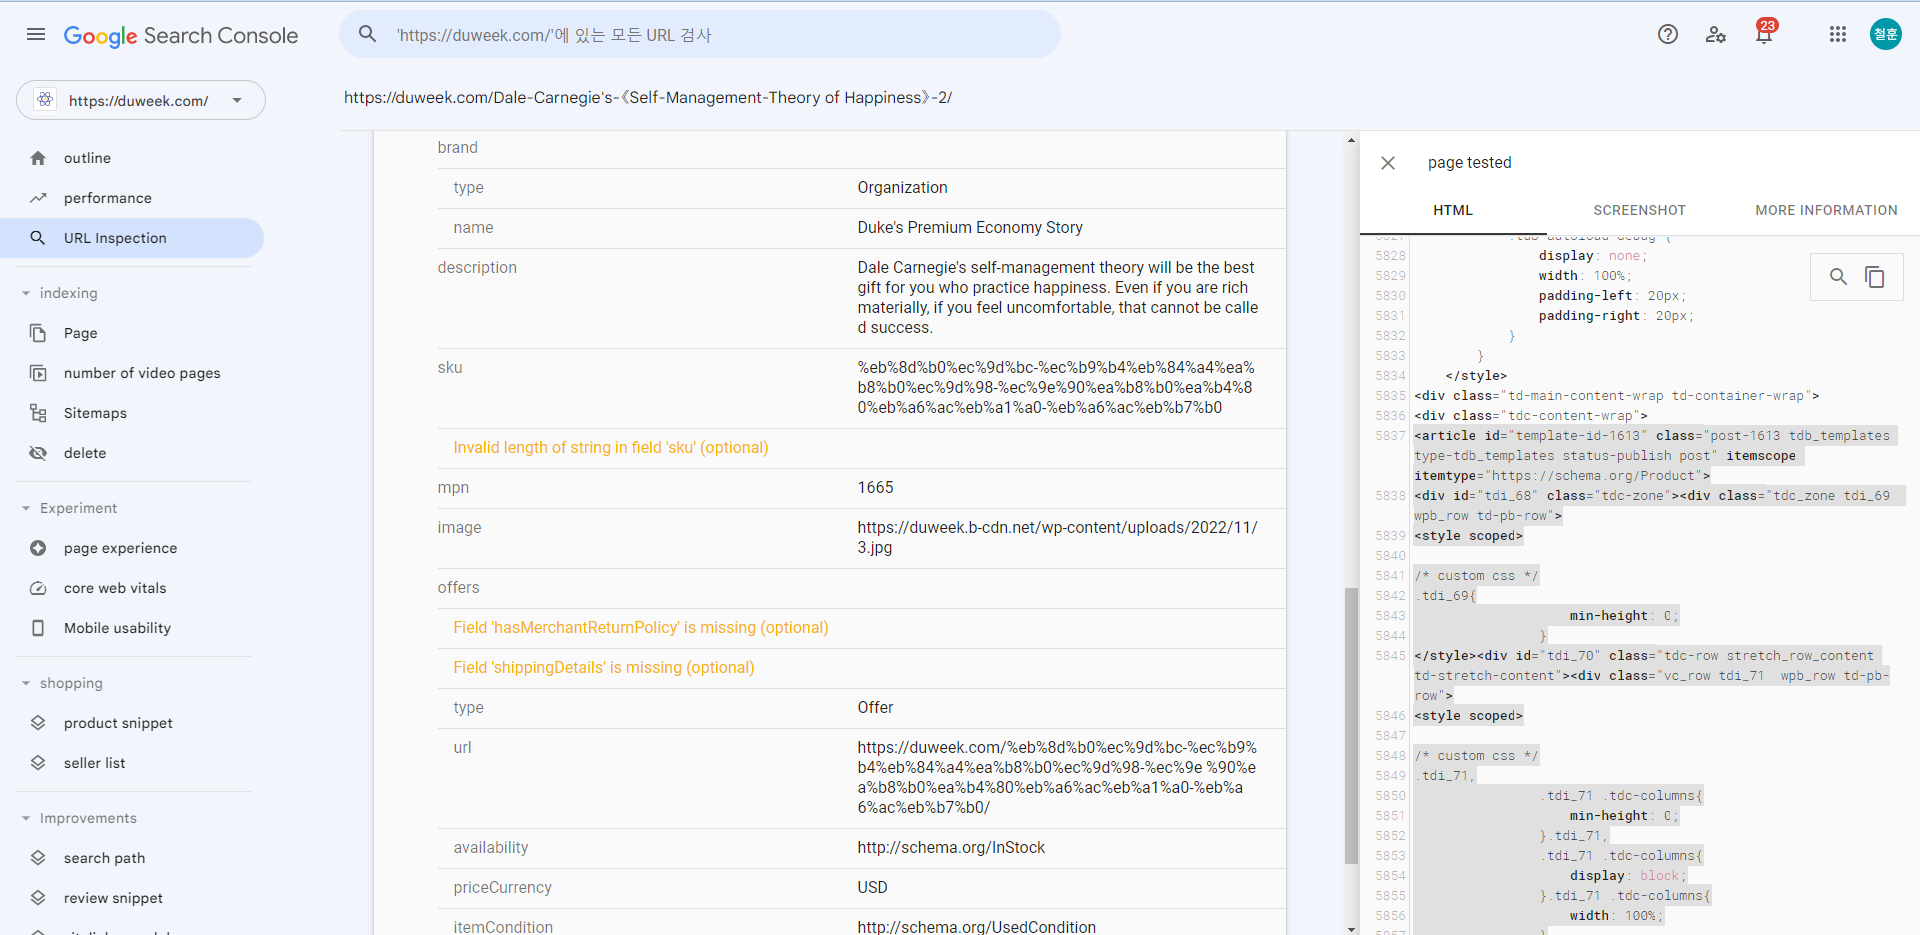The width and height of the screenshot is (1920, 935).
Task: Click the video pages icon
Action: click(x=38, y=373)
